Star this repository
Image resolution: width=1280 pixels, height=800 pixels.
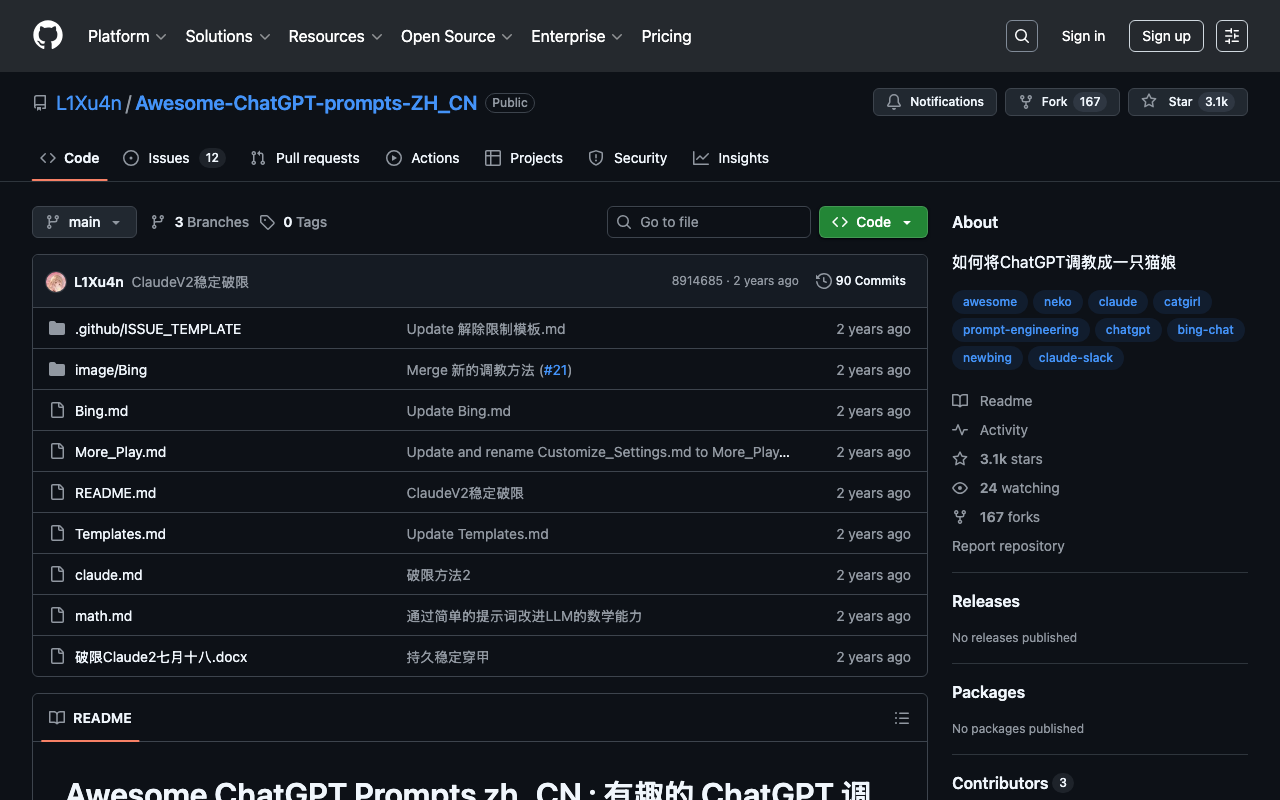coord(1187,102)
